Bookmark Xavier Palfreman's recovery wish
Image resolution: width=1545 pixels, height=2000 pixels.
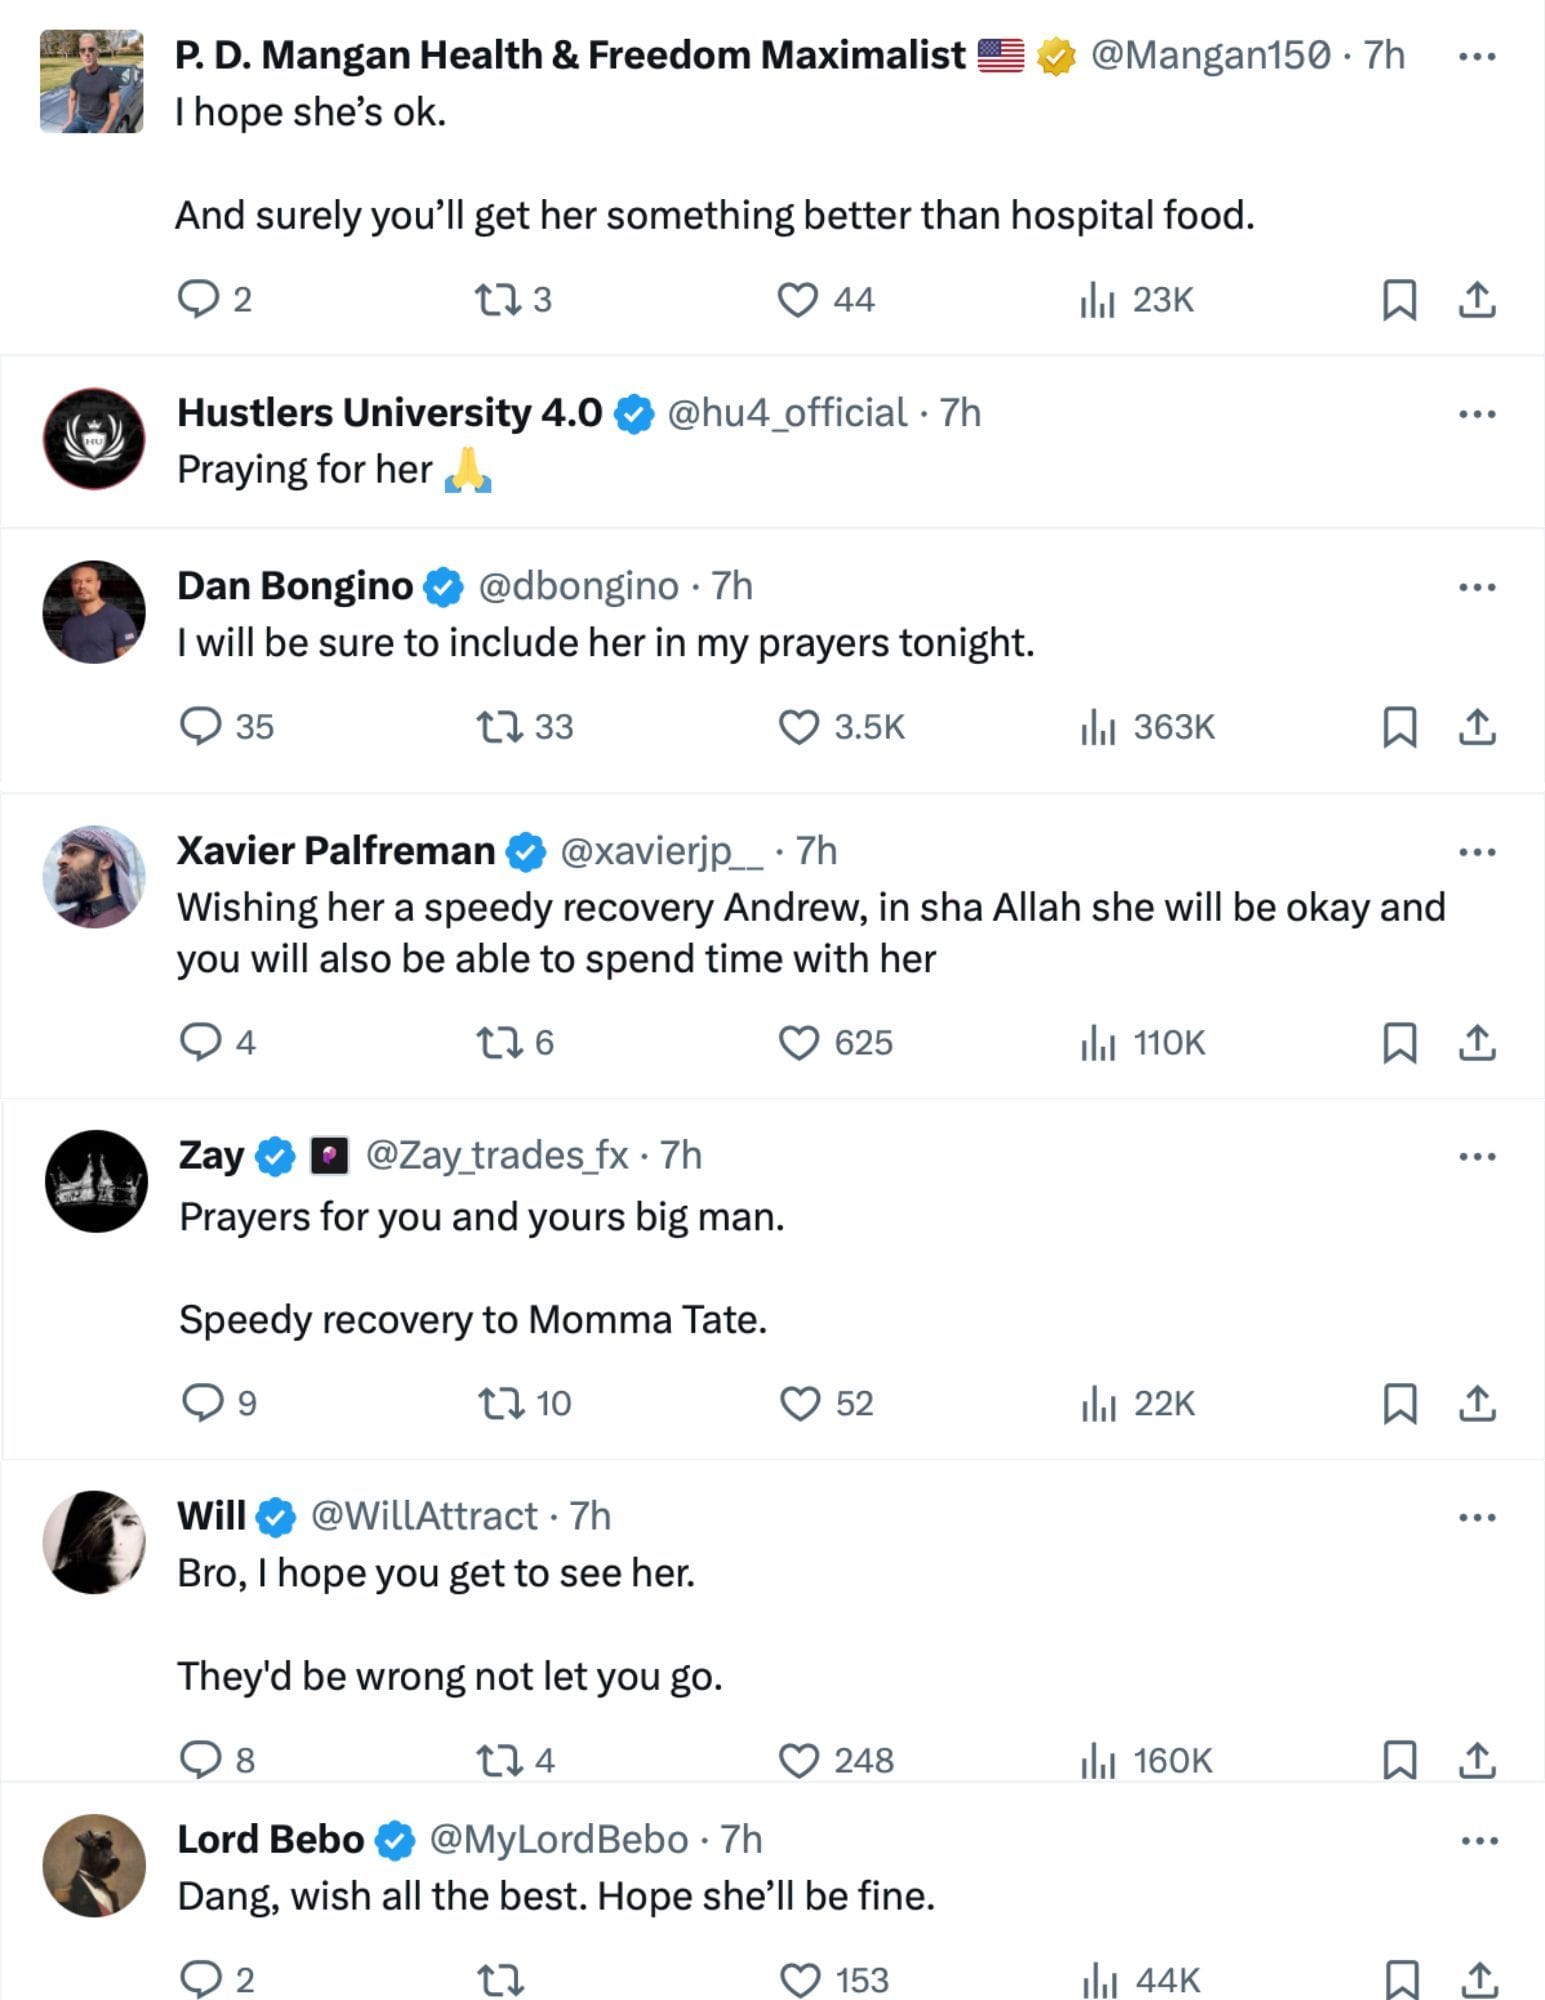pos(1399,1043)
